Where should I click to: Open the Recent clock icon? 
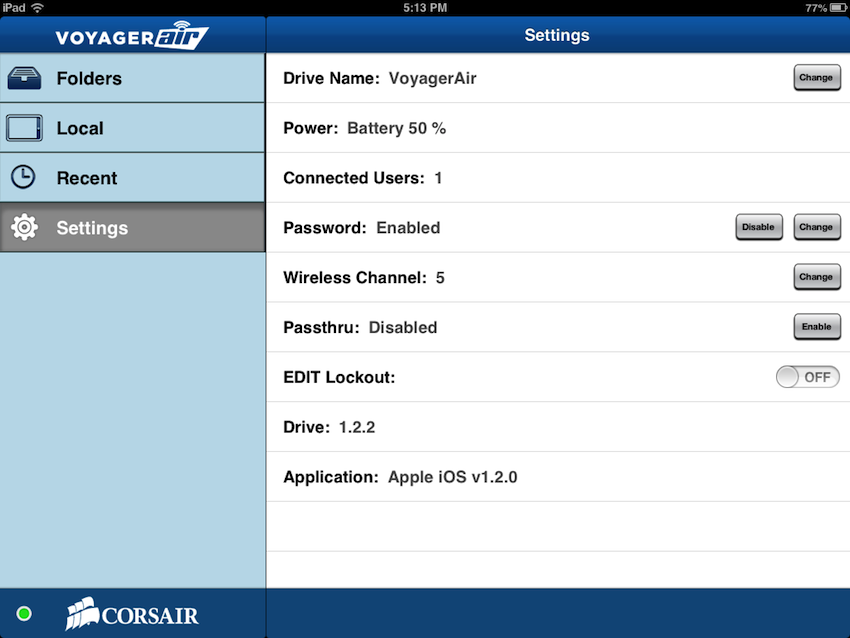pyautogui.click(x=23, y=177)
